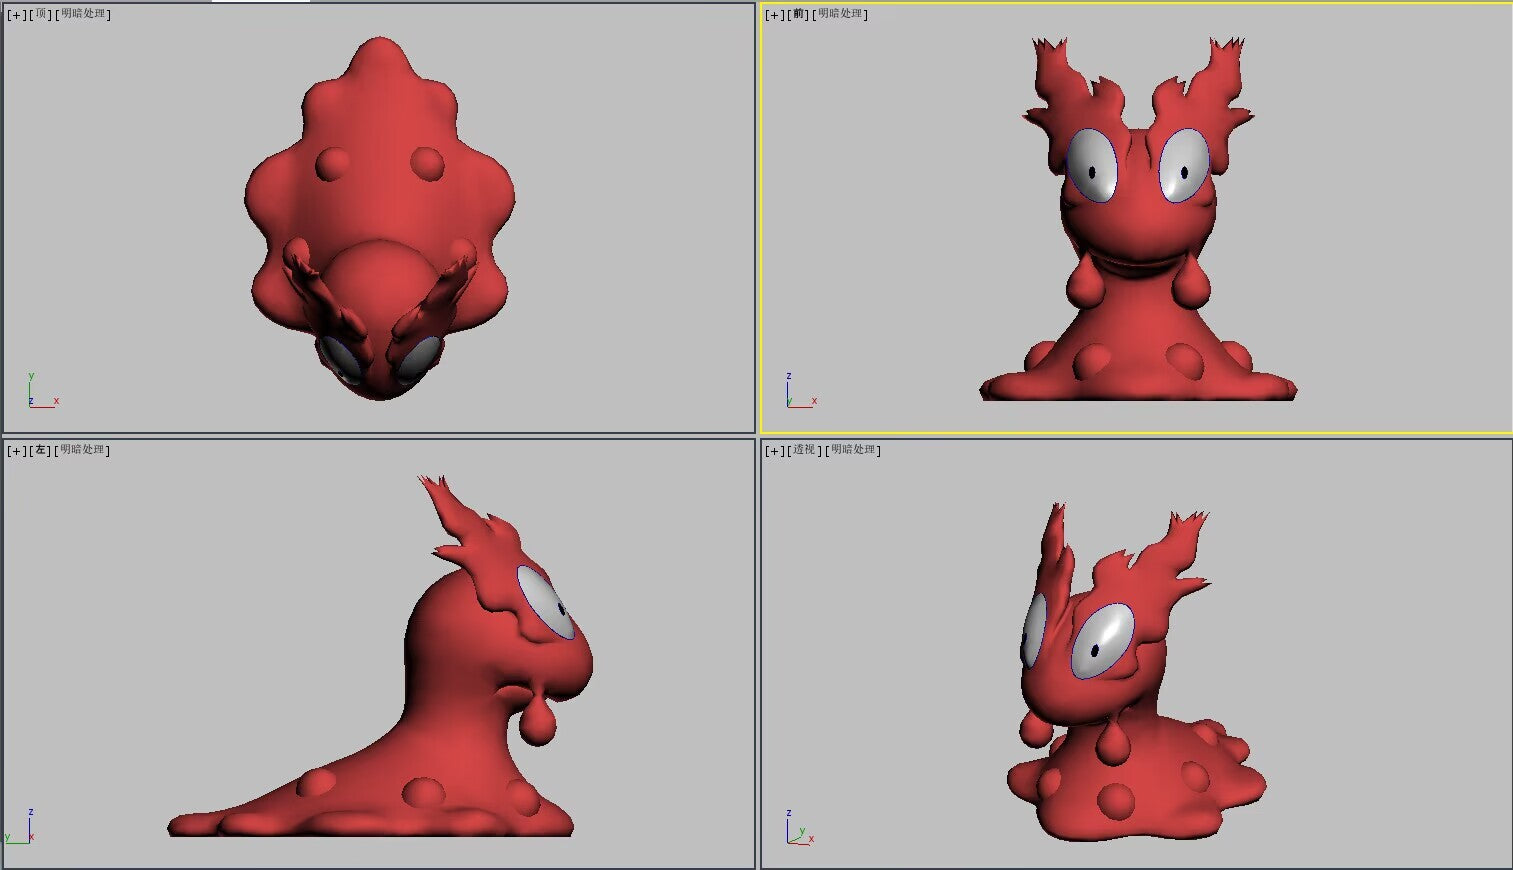Open the [+] menu of the front (前) viewport

point(775,15)
